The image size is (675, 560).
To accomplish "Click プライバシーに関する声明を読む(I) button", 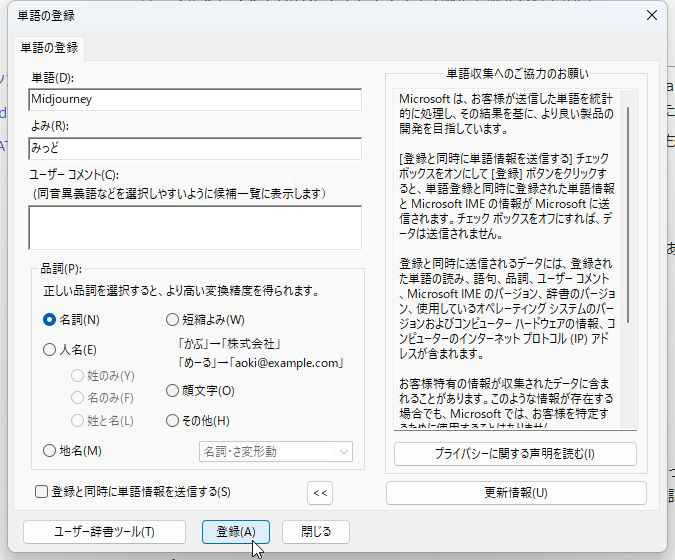I will pos(515,454).
